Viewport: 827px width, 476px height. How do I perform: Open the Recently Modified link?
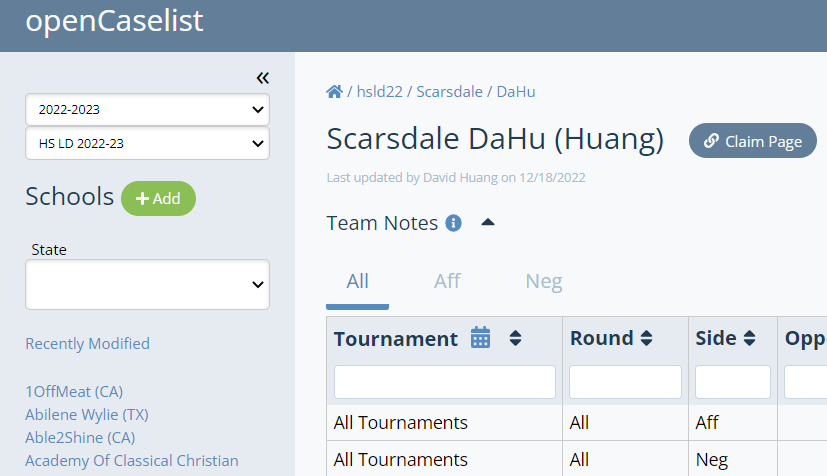pos(87,343)
